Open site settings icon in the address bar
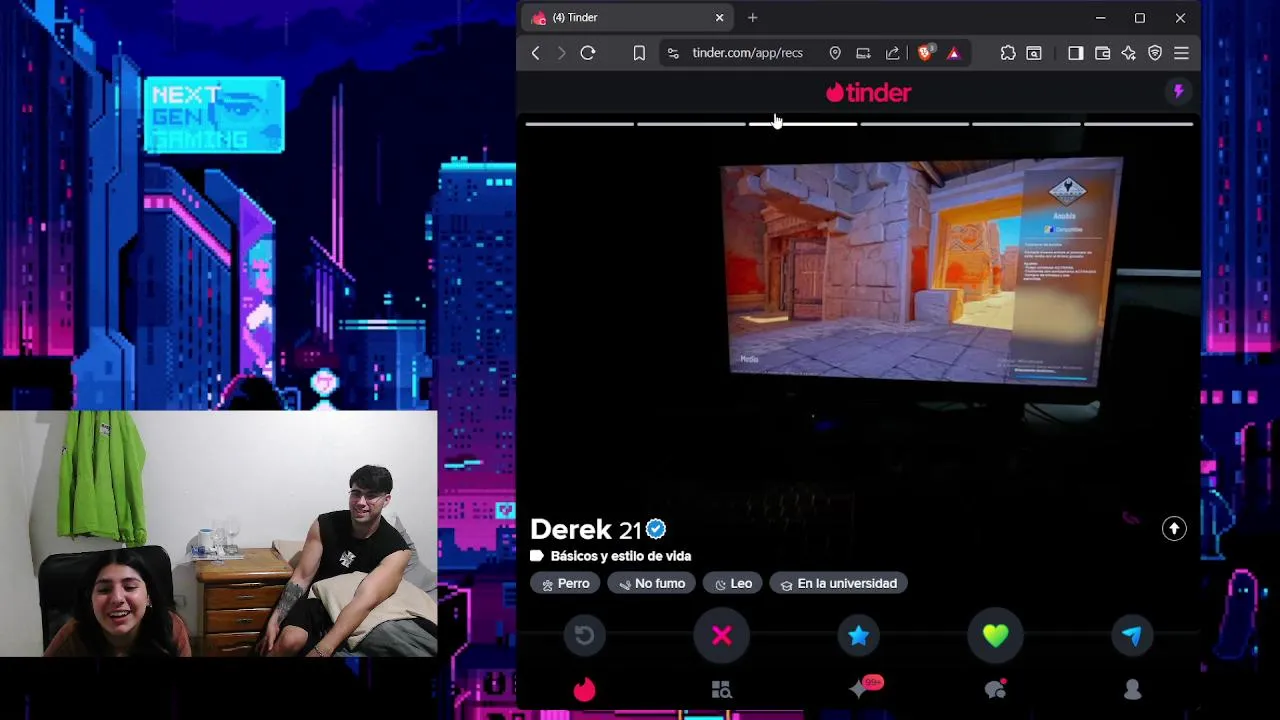The image size is (1280, 720). click(673, 53)
